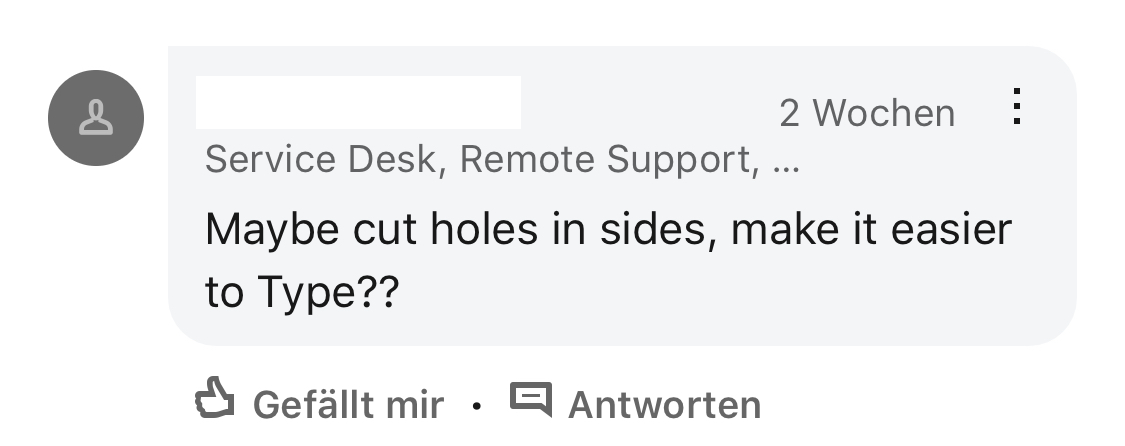Open the commenter's redacted name link
1125x446 pixels.
[x=358, y=103]
